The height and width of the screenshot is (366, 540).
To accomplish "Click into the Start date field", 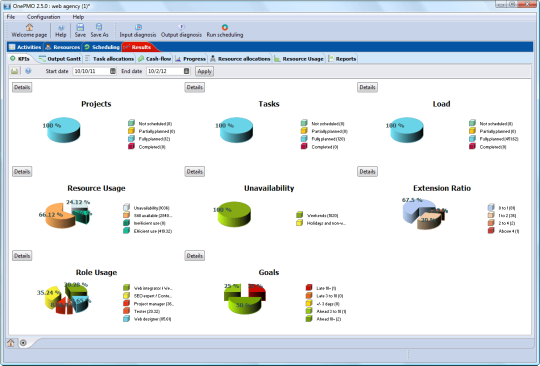I will [x=91, y=71].
